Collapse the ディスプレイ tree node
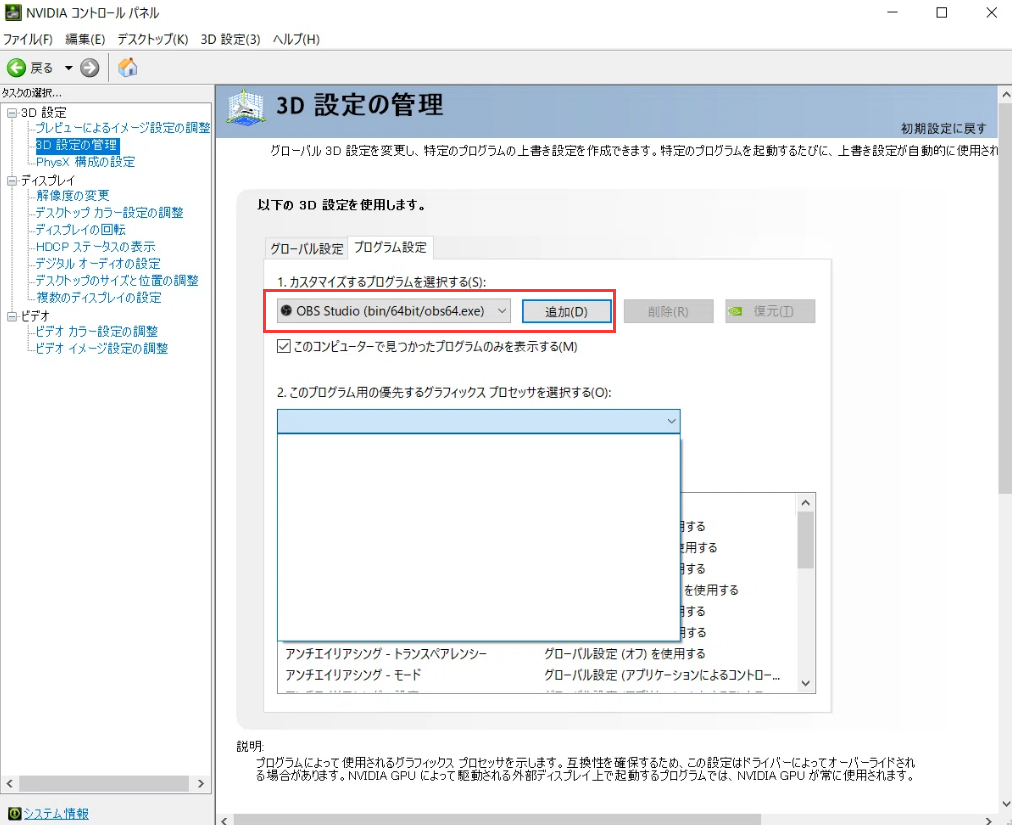The height and width of the screenshot is (825, 1012). pyautogui.click(x=12, y=180)
